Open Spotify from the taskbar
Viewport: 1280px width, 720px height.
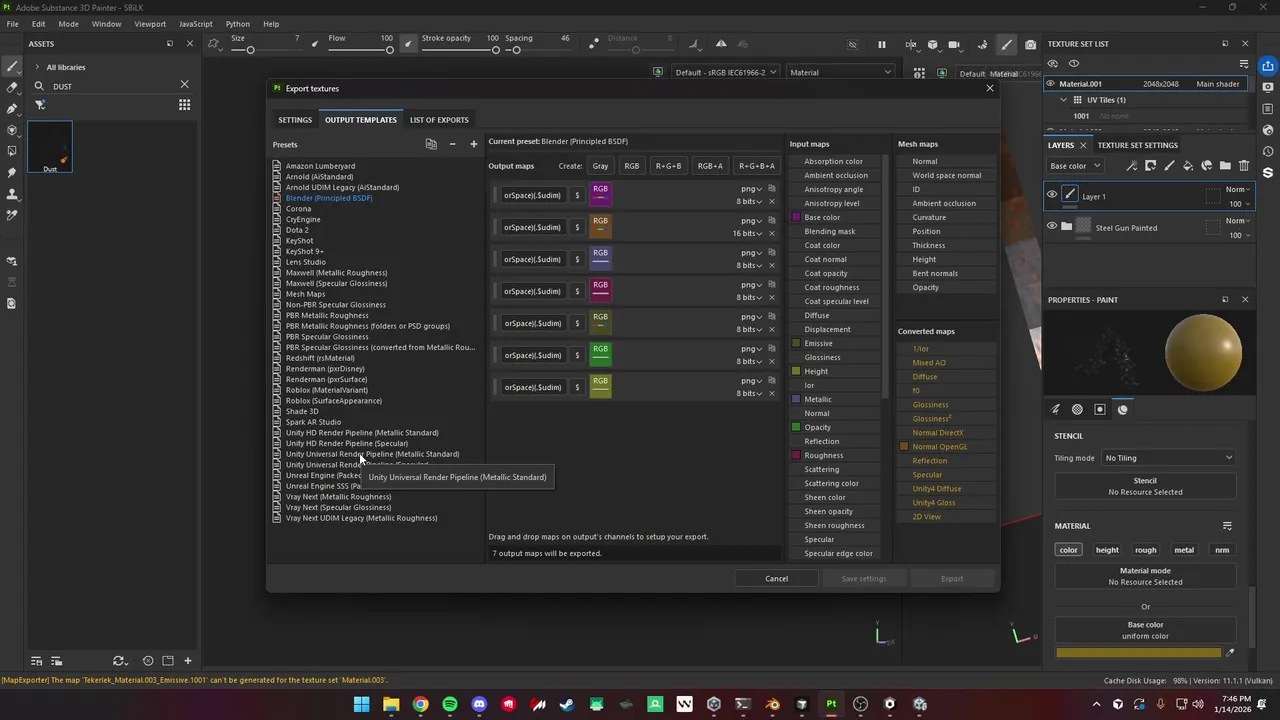[x=450, y=704]
